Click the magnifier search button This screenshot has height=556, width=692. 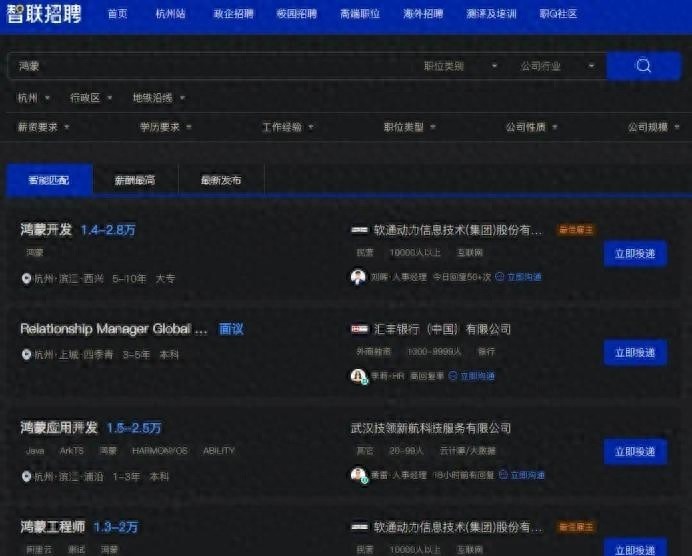[x=643, y=66]
